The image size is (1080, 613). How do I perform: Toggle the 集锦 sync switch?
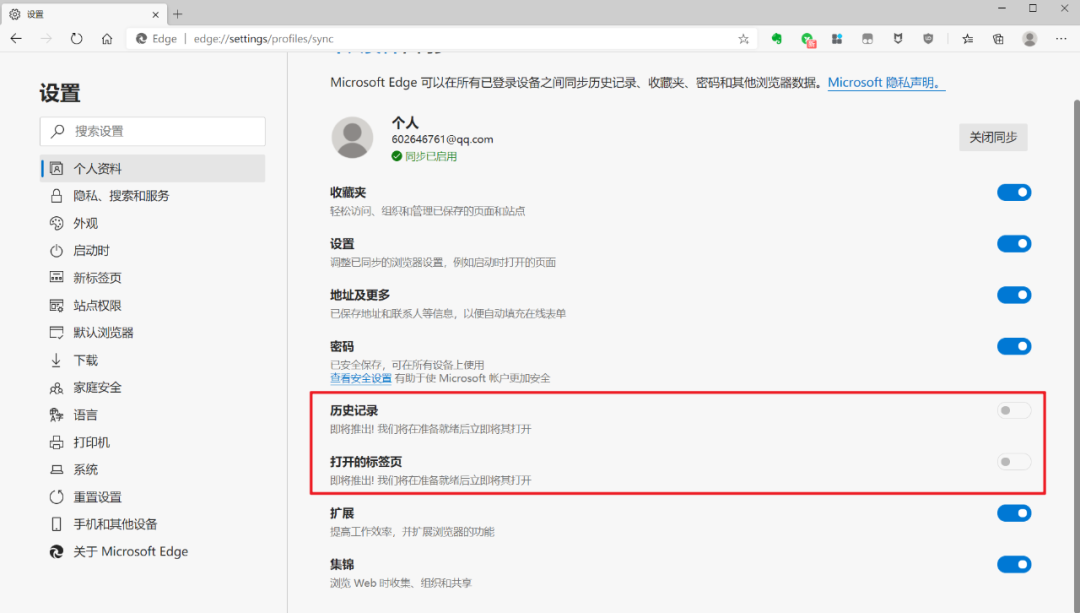click(x=1014, y=565)
